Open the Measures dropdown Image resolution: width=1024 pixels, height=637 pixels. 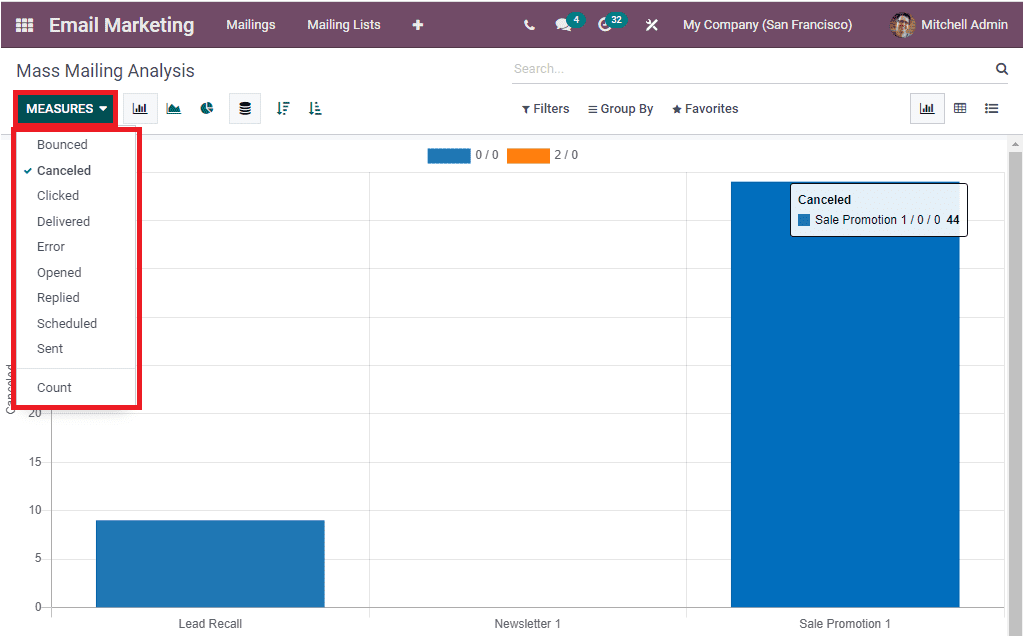(64, 108)
